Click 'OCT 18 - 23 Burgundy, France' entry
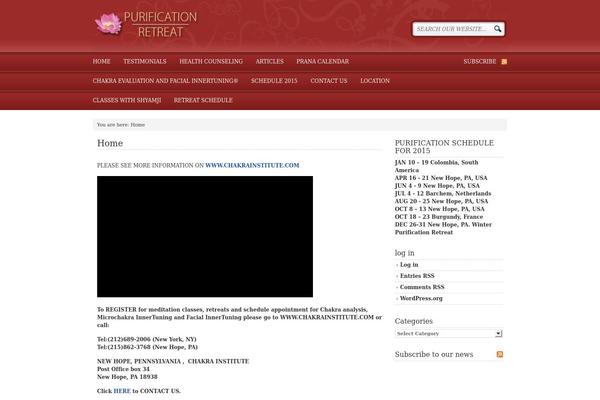This screenshot has height=400, width=600. 439,217
